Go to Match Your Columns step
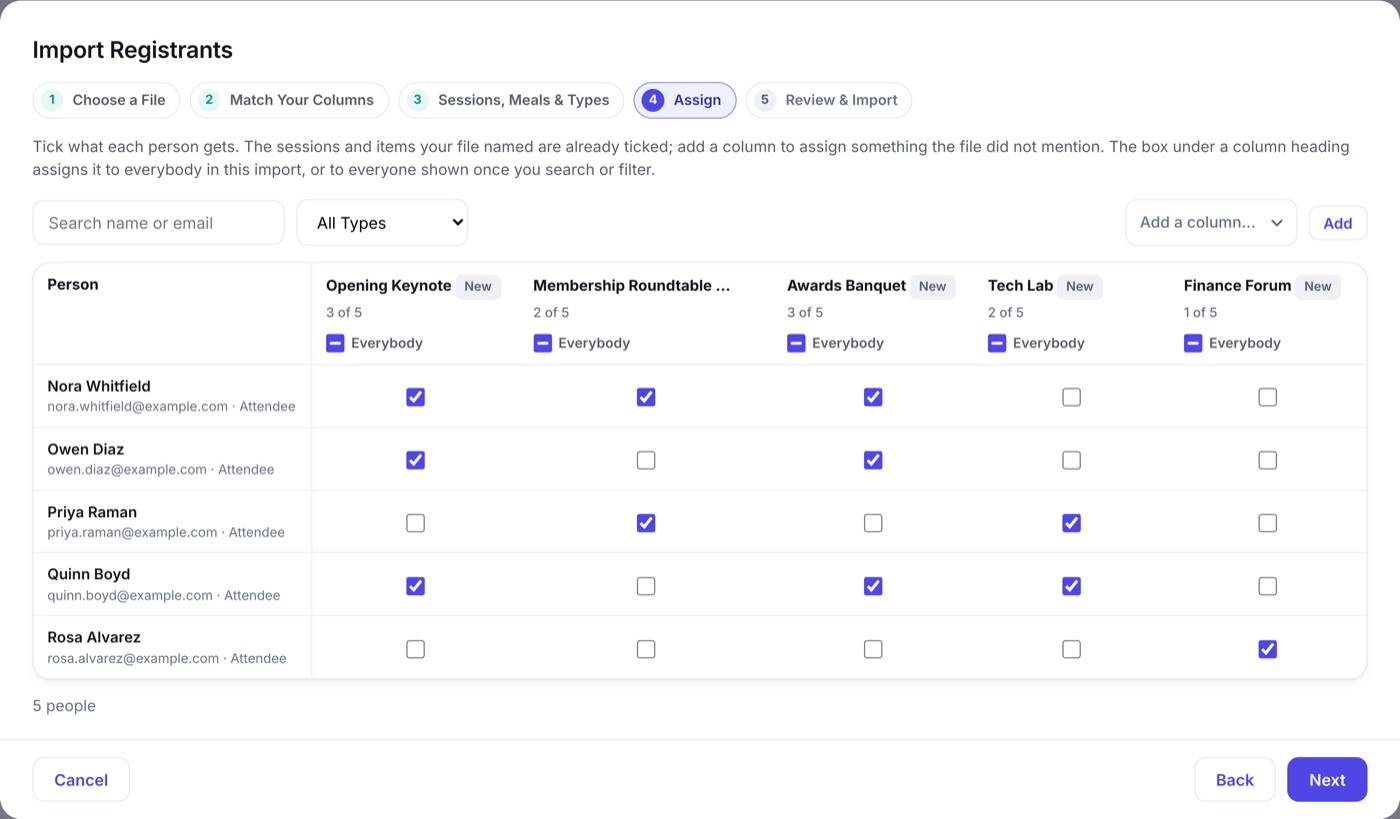Screen dimensions: 1400x819 [289, 100]
